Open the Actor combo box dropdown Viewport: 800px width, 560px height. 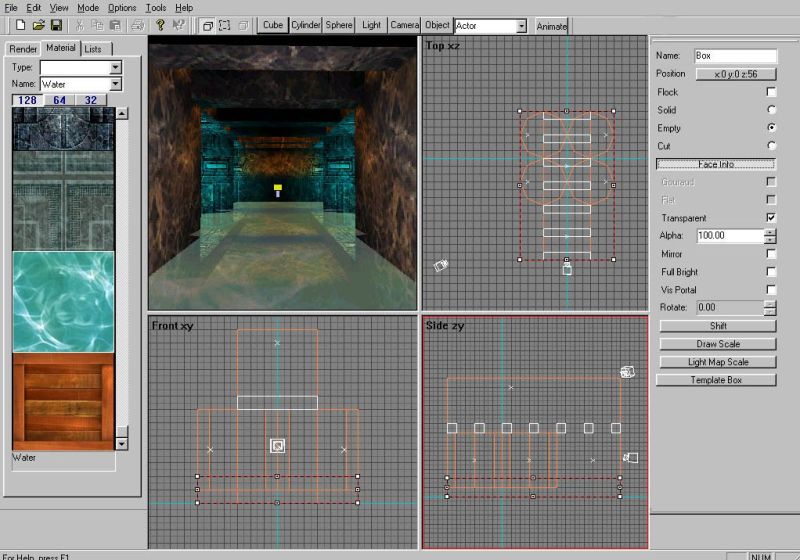(x=521, y=26)
